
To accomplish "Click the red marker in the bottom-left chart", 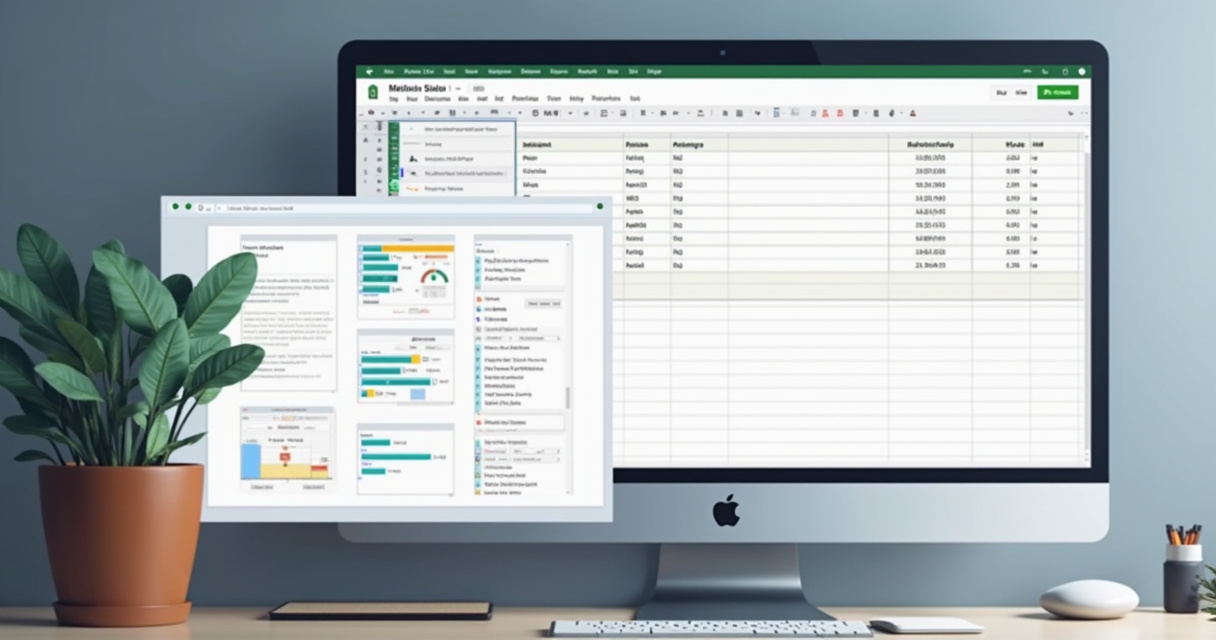I will click(x=285, y=457).
